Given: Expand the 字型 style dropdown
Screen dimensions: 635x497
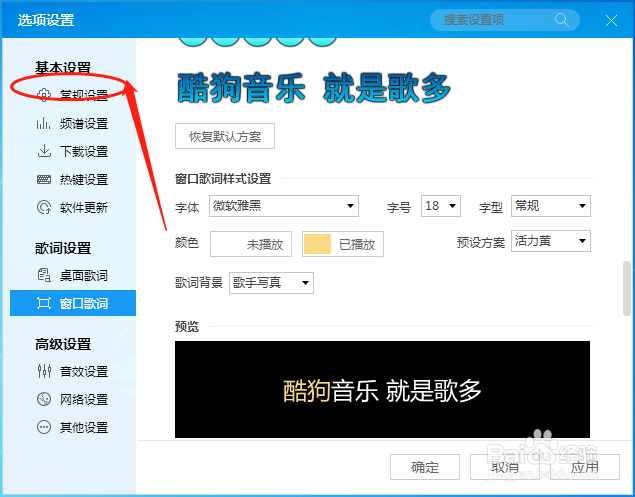Looking at the screenshot, I should (x=551, y=206).
